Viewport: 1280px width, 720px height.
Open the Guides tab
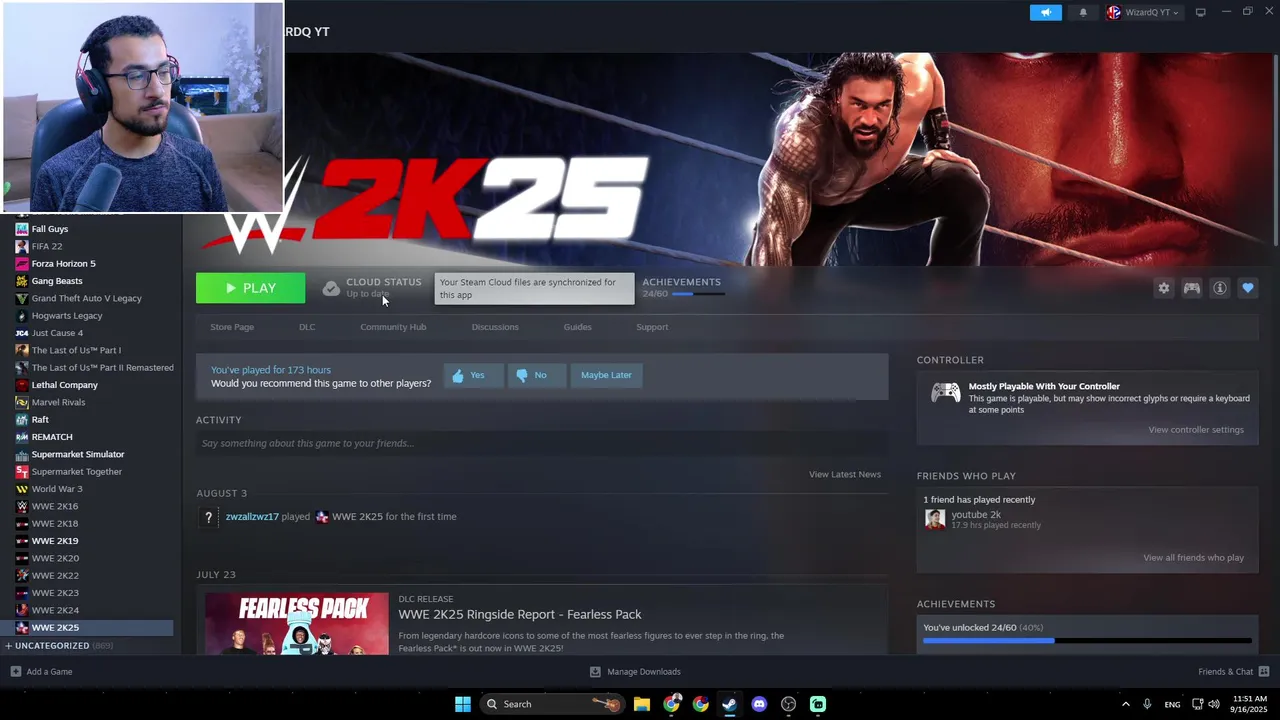577,327
